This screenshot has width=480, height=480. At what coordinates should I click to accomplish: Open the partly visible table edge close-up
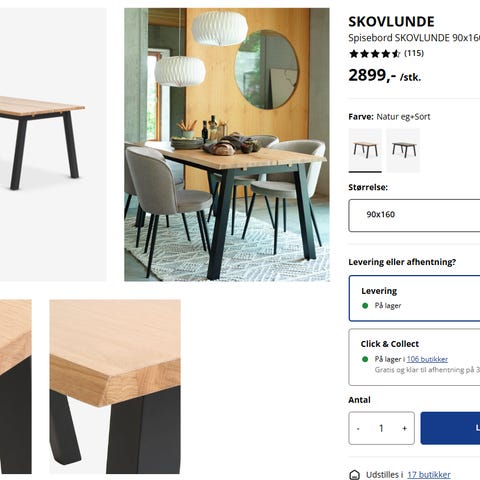tap(16, 387)
